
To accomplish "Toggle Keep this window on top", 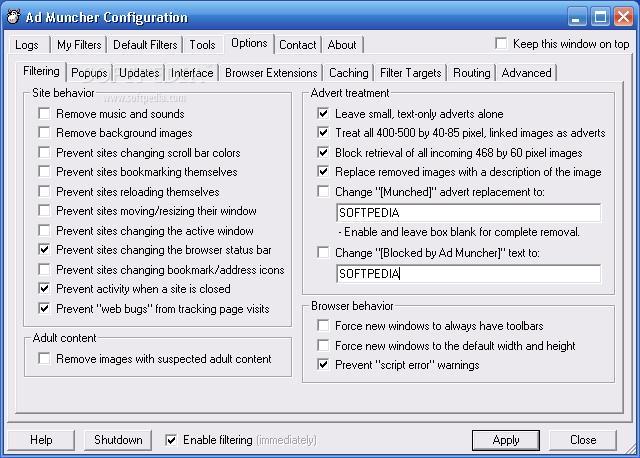I will pos(502,44).
